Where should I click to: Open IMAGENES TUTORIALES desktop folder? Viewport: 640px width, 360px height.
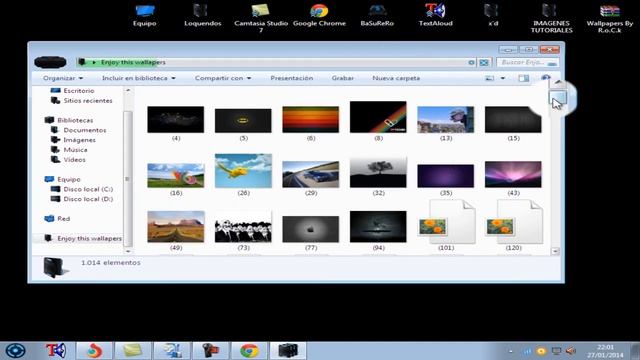tap(551, 18)
